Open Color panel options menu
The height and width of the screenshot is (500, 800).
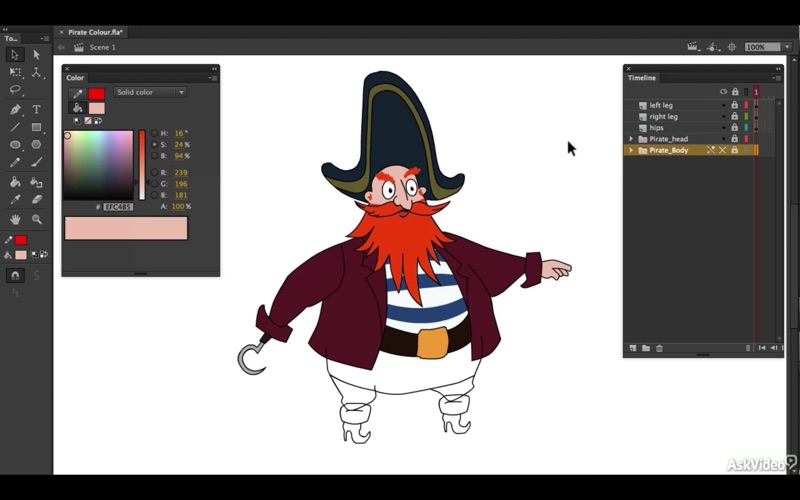tap(213, 78)
